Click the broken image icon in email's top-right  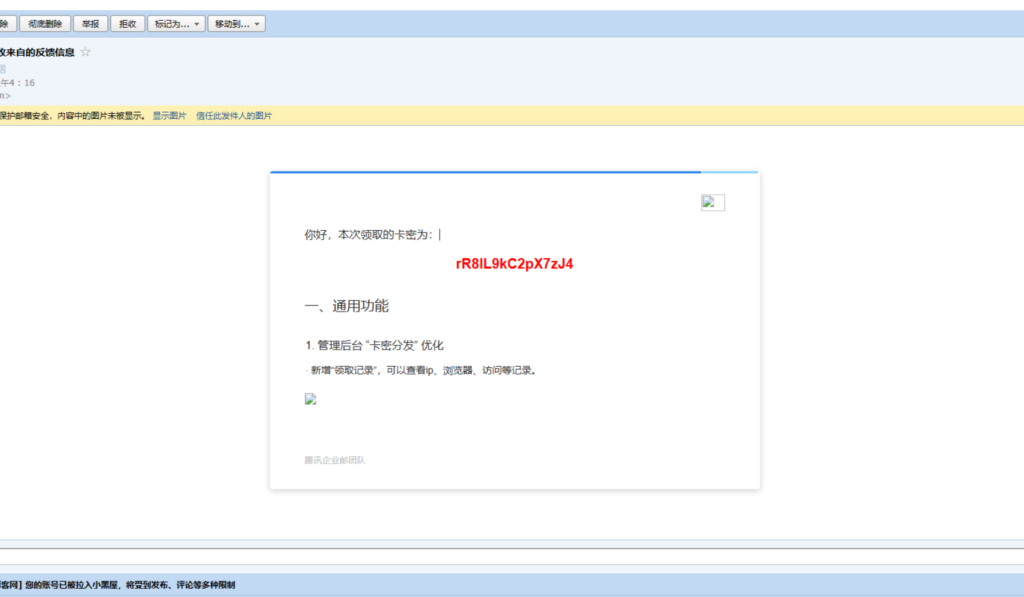tap(712, 202)
